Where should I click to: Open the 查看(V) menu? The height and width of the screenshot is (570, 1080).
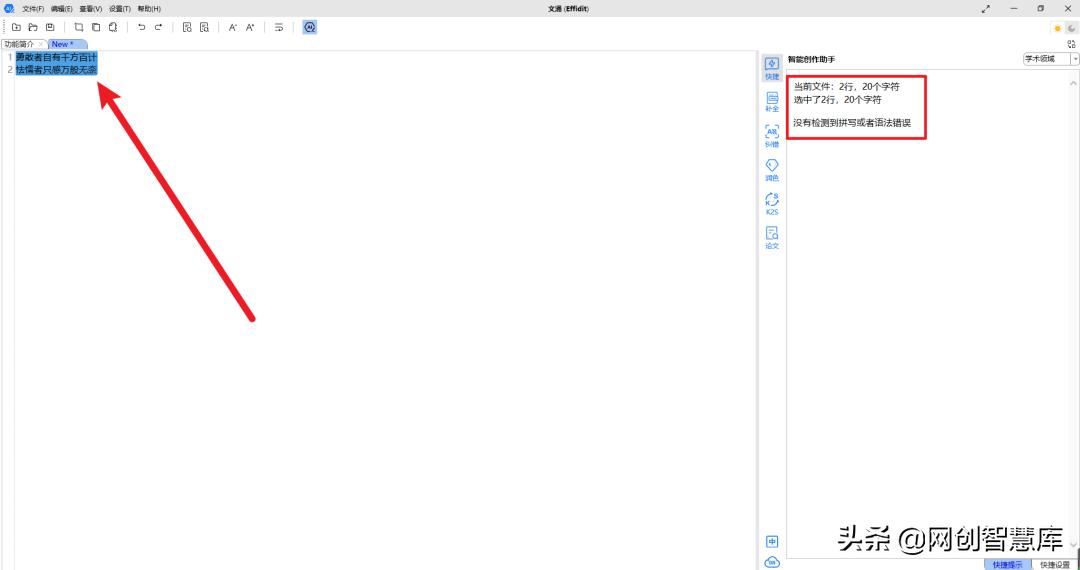tap(90, 9)
